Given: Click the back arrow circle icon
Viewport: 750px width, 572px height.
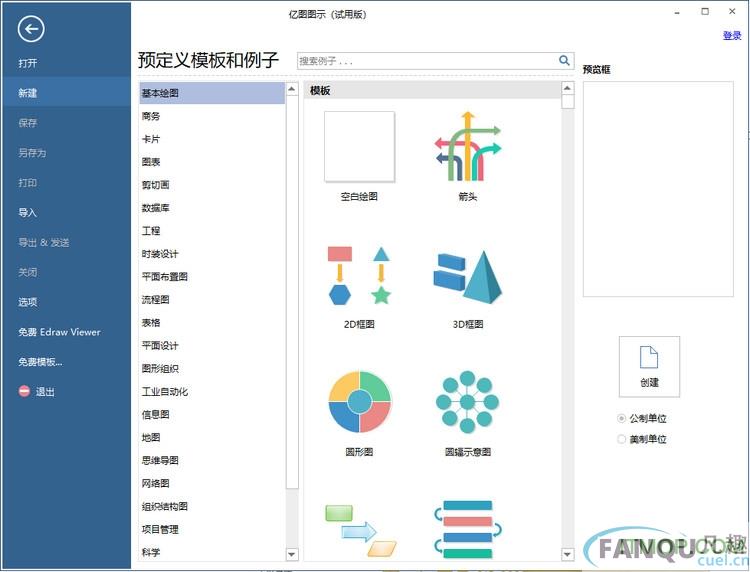Looking at the screenshot, I should (x=31, y=30).
